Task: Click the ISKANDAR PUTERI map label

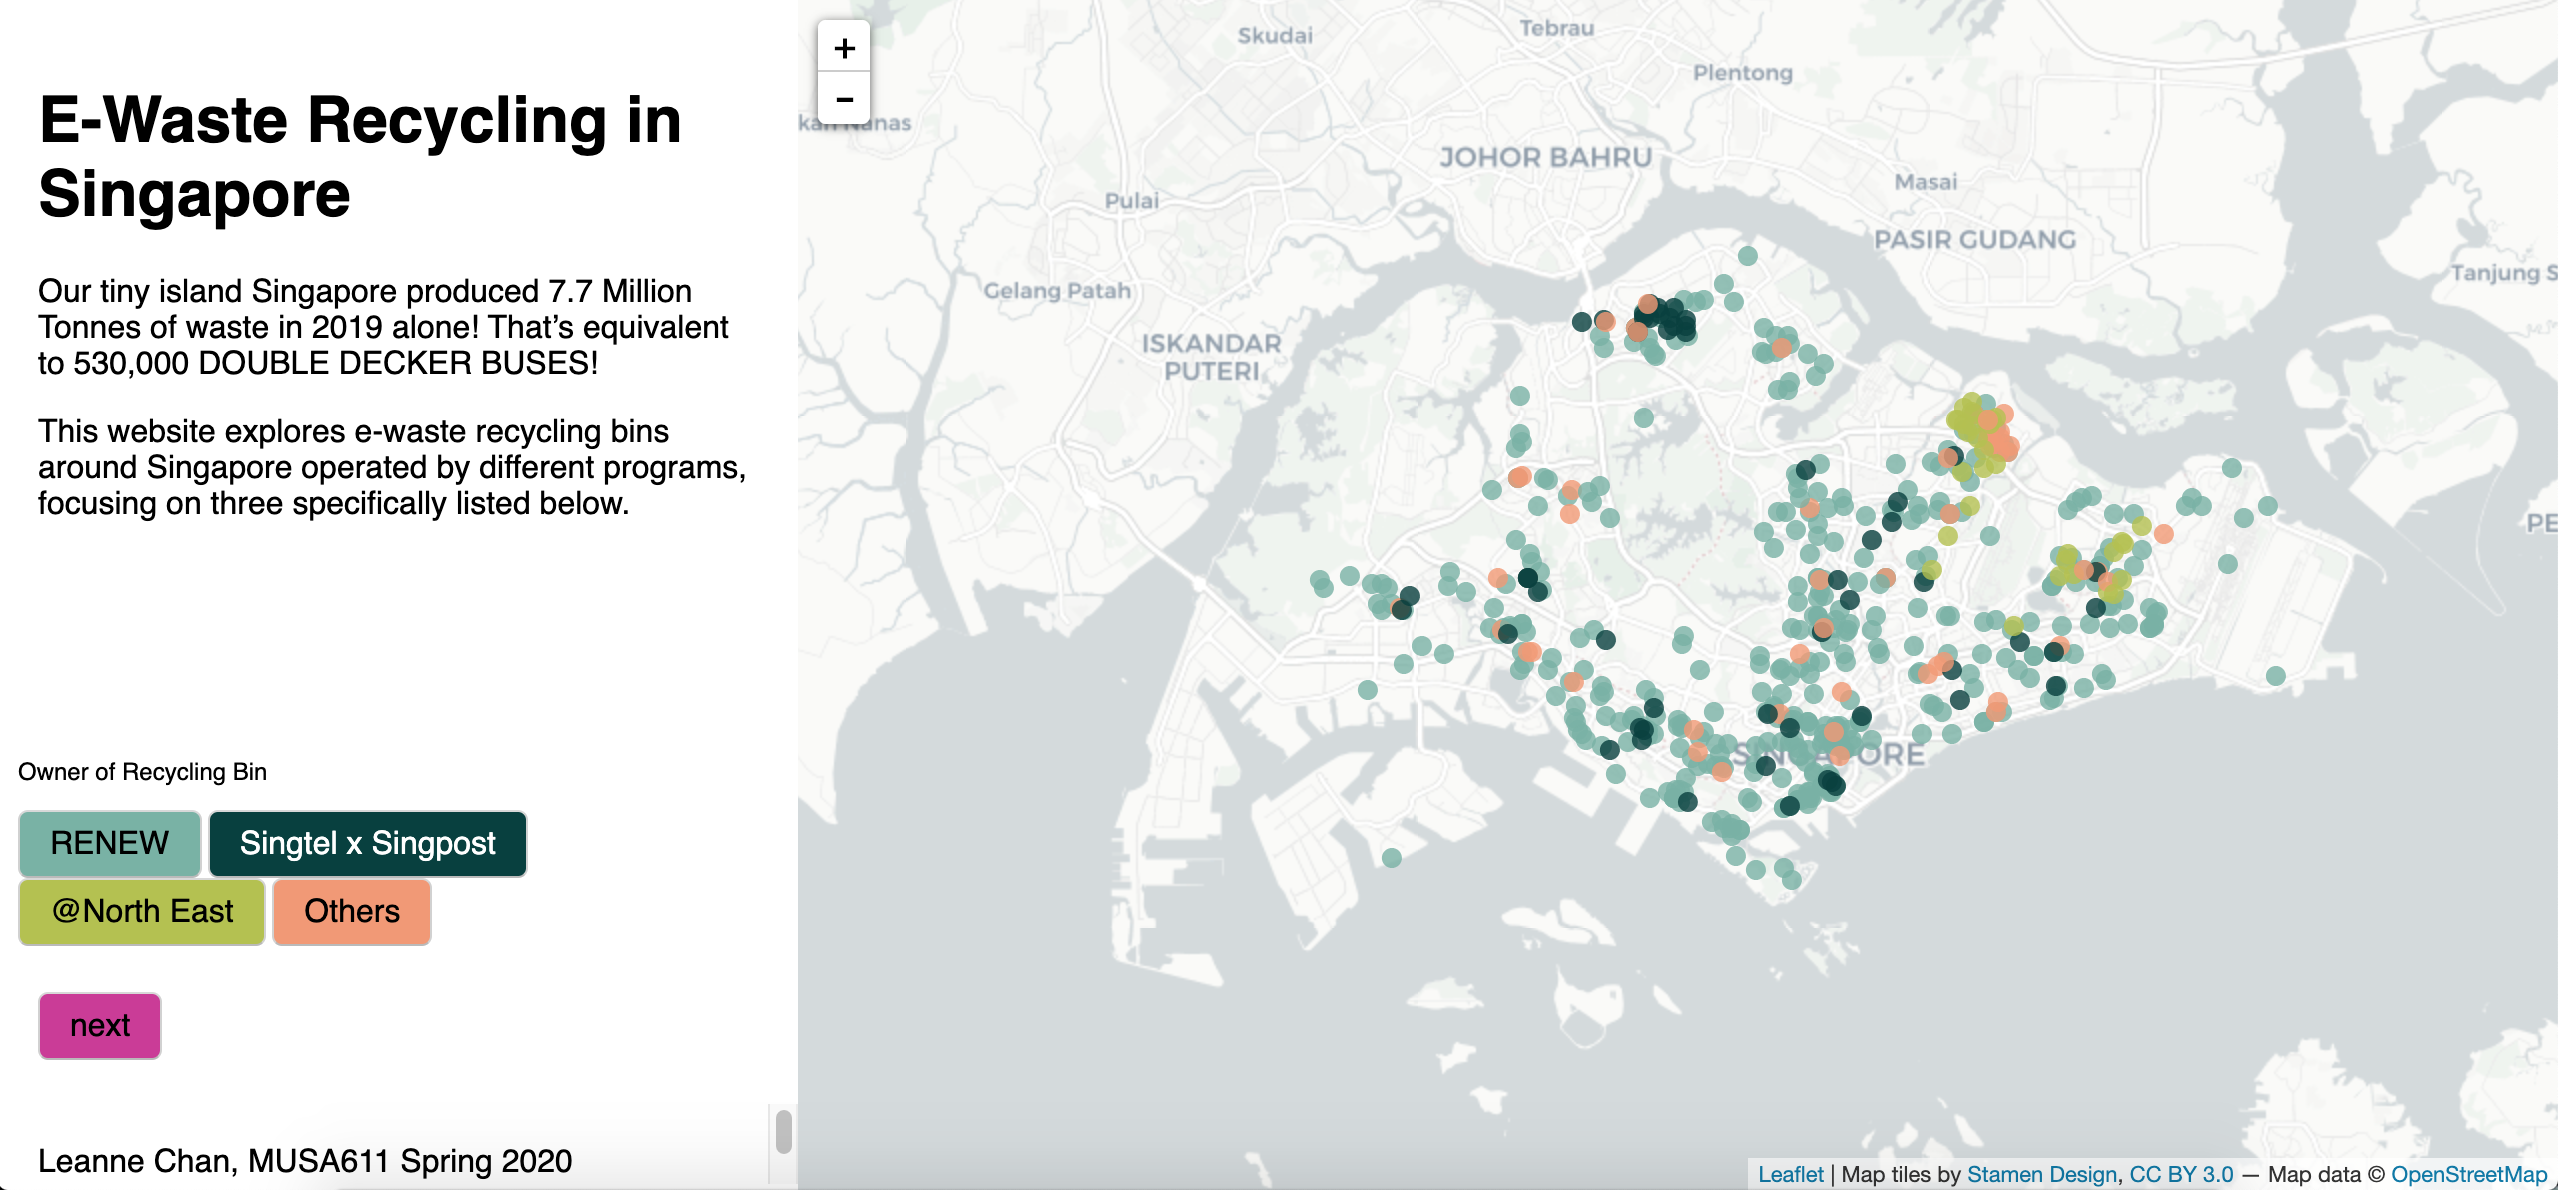Action: [1211, 357]
